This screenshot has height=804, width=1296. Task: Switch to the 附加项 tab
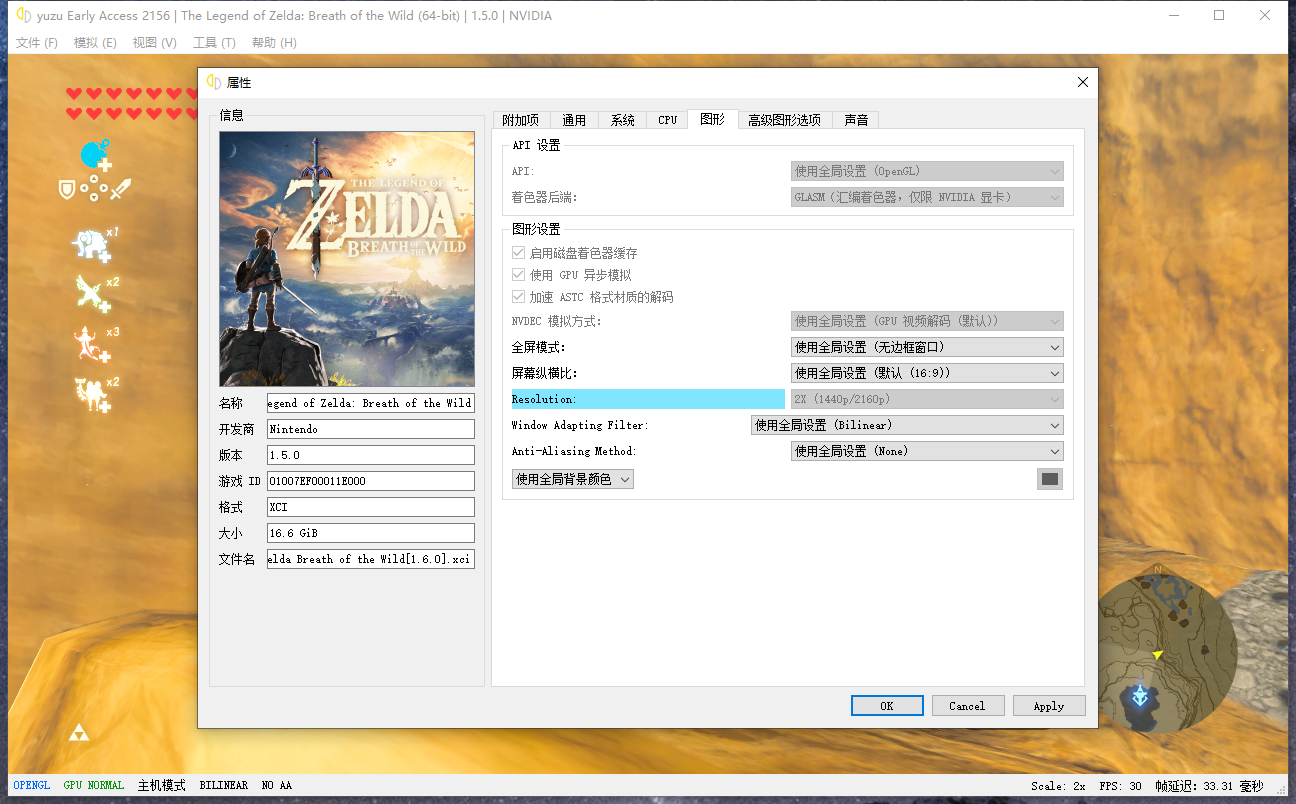pos(520,120)
